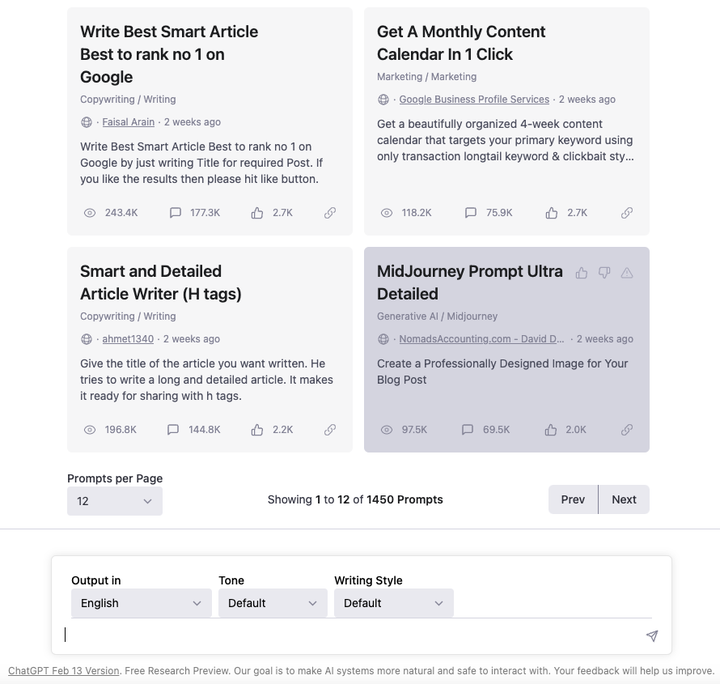Viewport: 720px width, 684px height.
Task: Open the Prompts per Page dropdown
Action: 114,501
